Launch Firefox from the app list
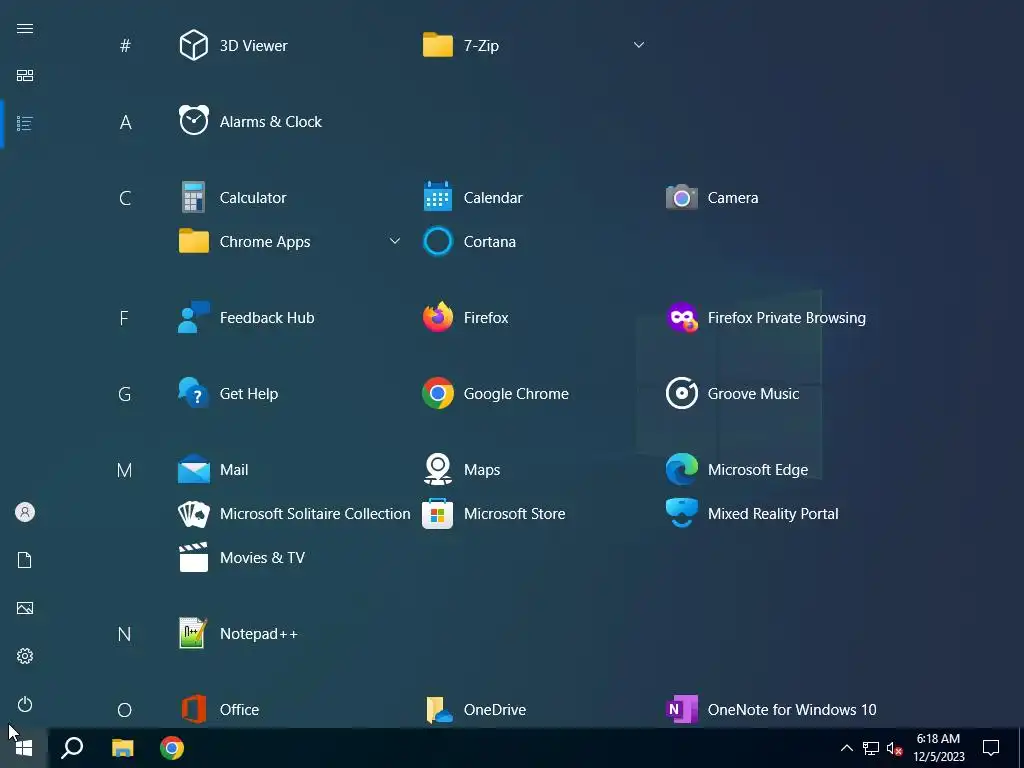The height and width of the screenshot is (768, 1024). tap(466, 317)
